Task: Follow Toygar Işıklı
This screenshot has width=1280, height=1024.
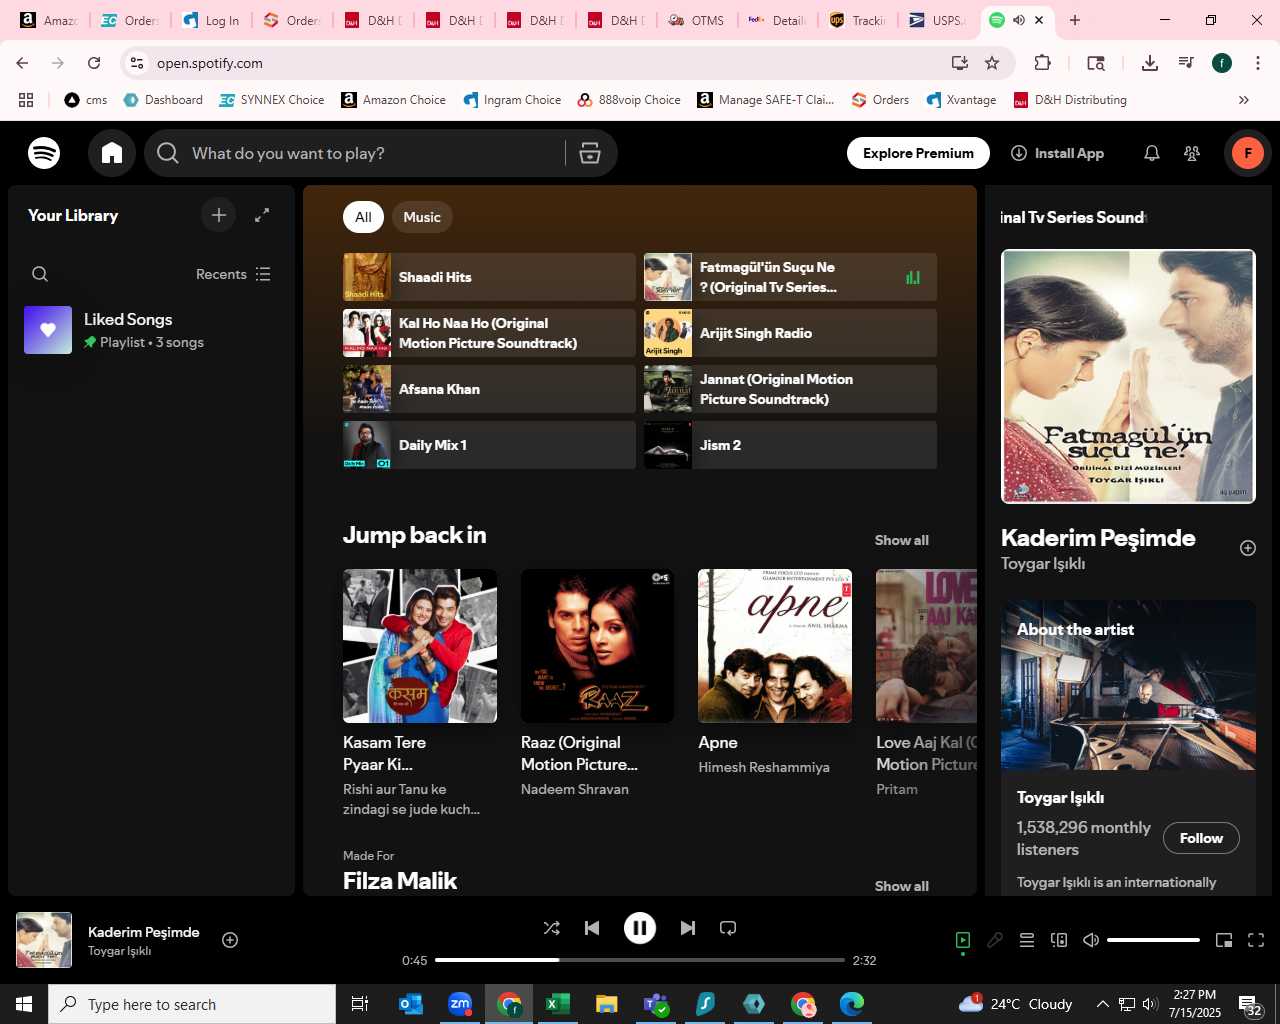Action: (1201, 838)
